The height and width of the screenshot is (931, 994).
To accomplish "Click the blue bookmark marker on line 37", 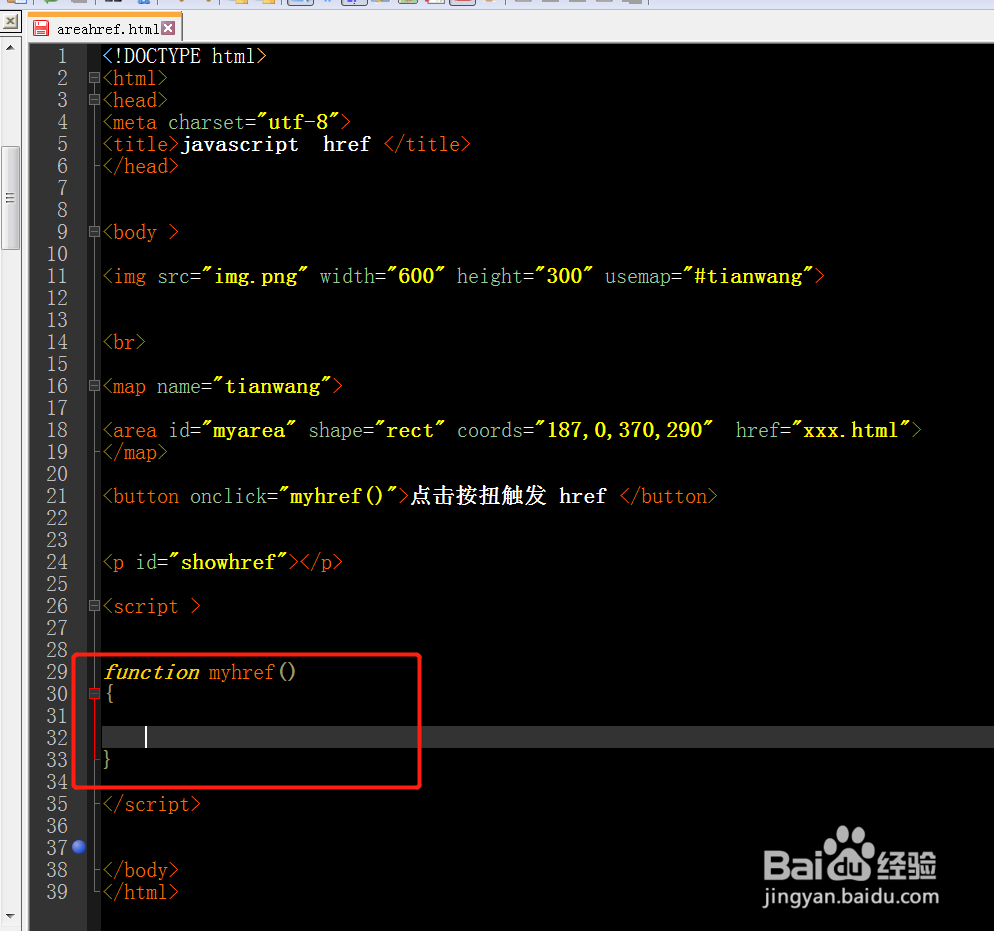I will tap(79, 847).
